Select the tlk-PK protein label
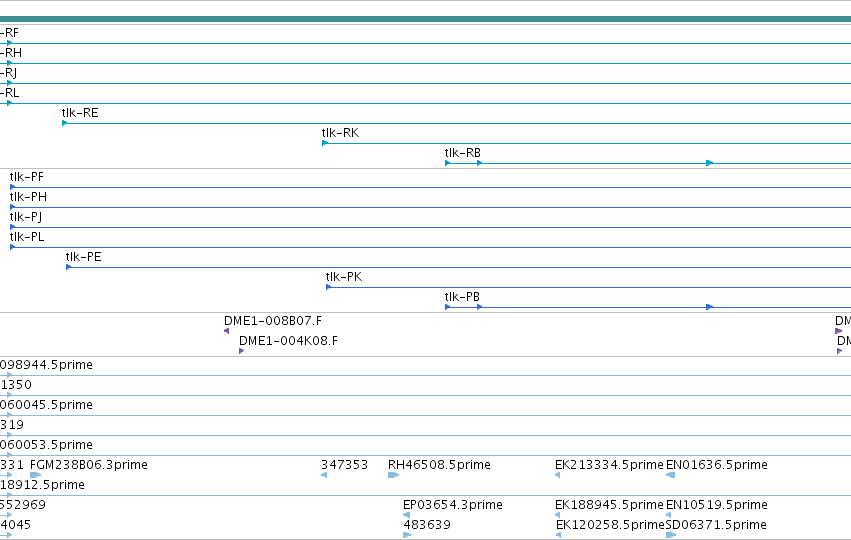Image resolution: width=851 pixels, height=540 pixels. (x=344, y=277)
